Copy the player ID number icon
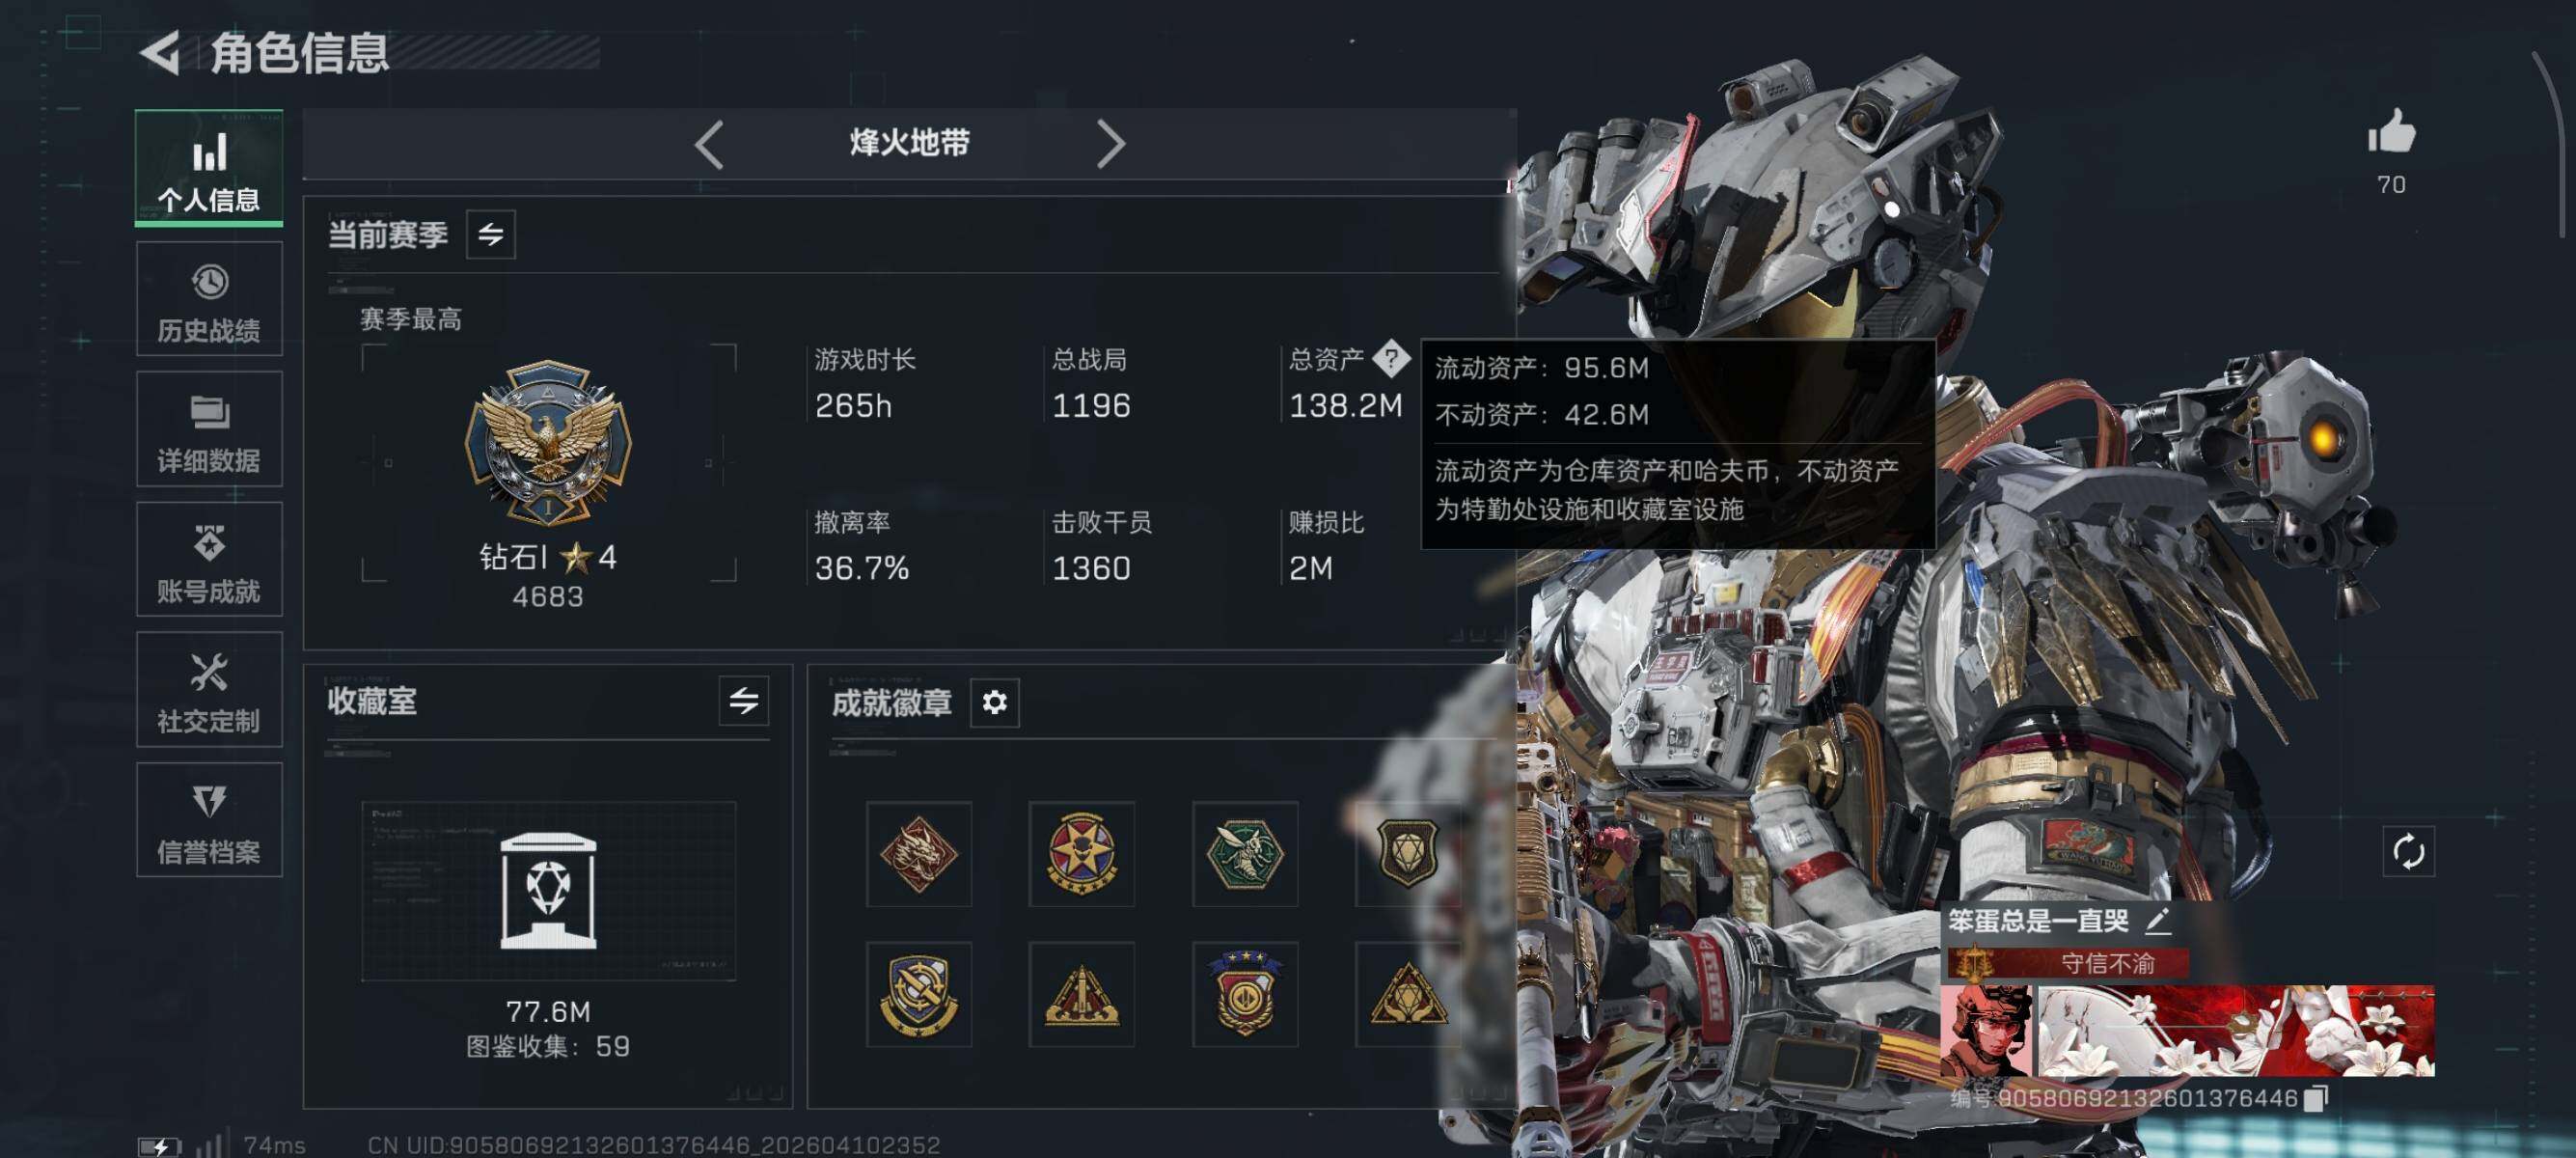Viewport: 2576px width, 1158px height. tap(2316, 1098)
